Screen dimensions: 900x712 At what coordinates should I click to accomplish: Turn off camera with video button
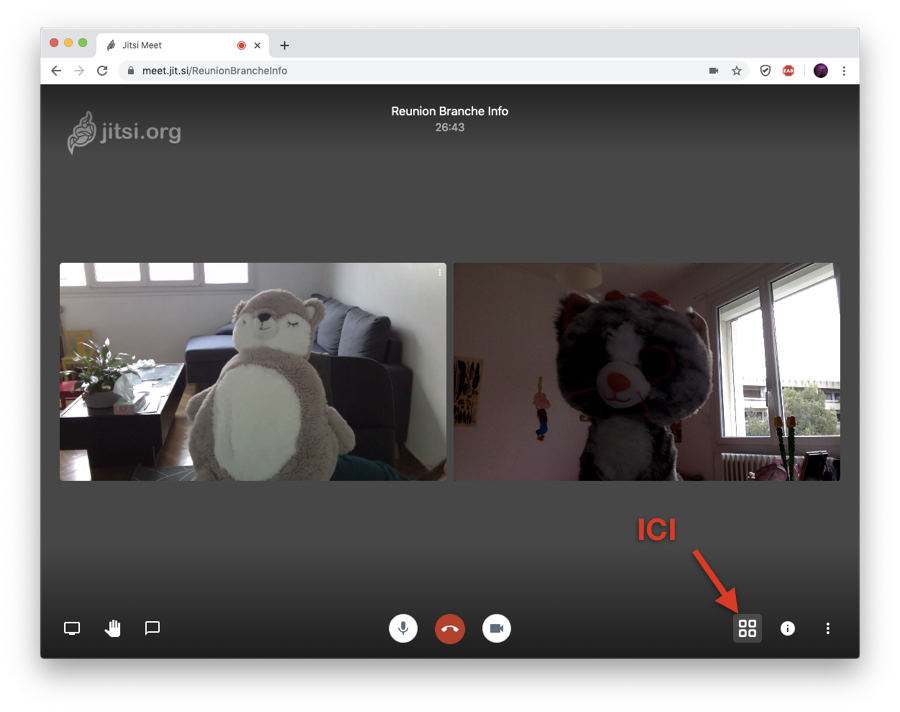tap(496, 628)
